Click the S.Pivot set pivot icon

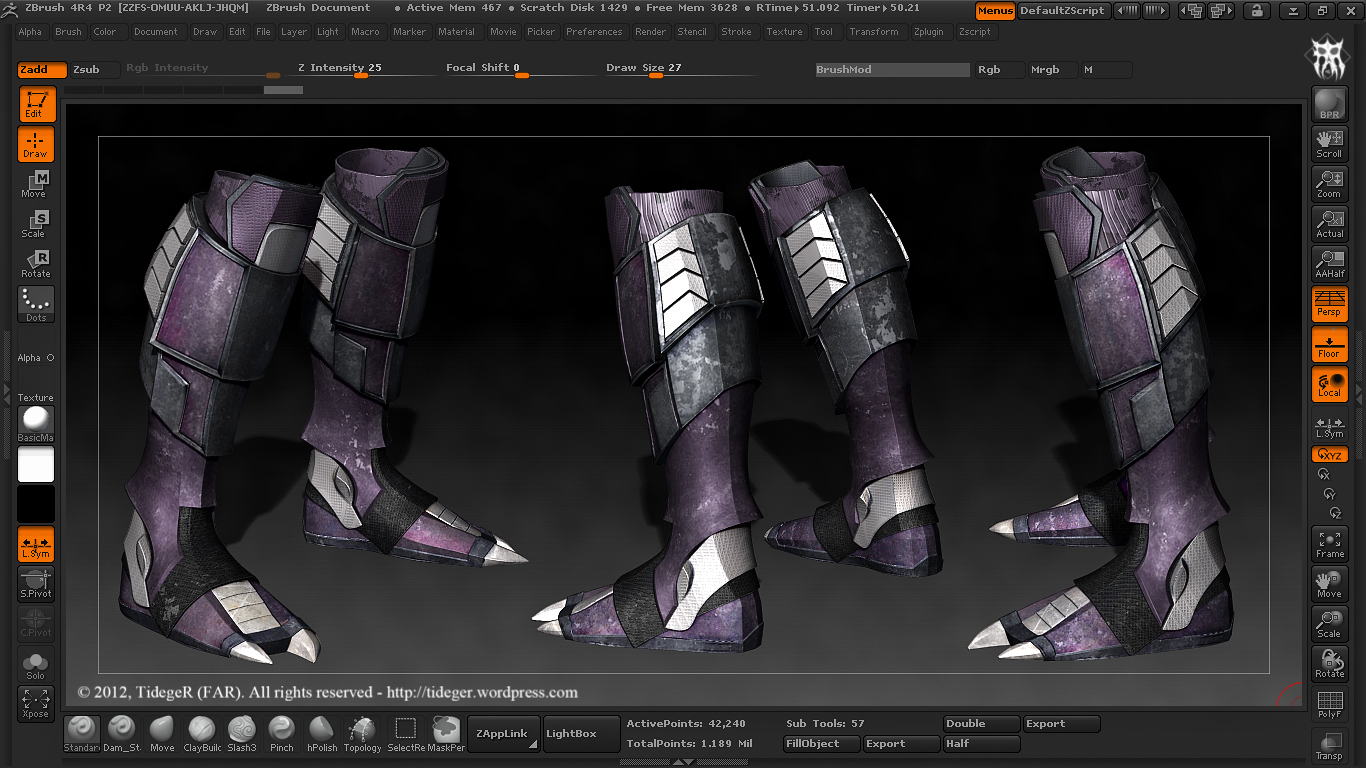tap(36, 584)
